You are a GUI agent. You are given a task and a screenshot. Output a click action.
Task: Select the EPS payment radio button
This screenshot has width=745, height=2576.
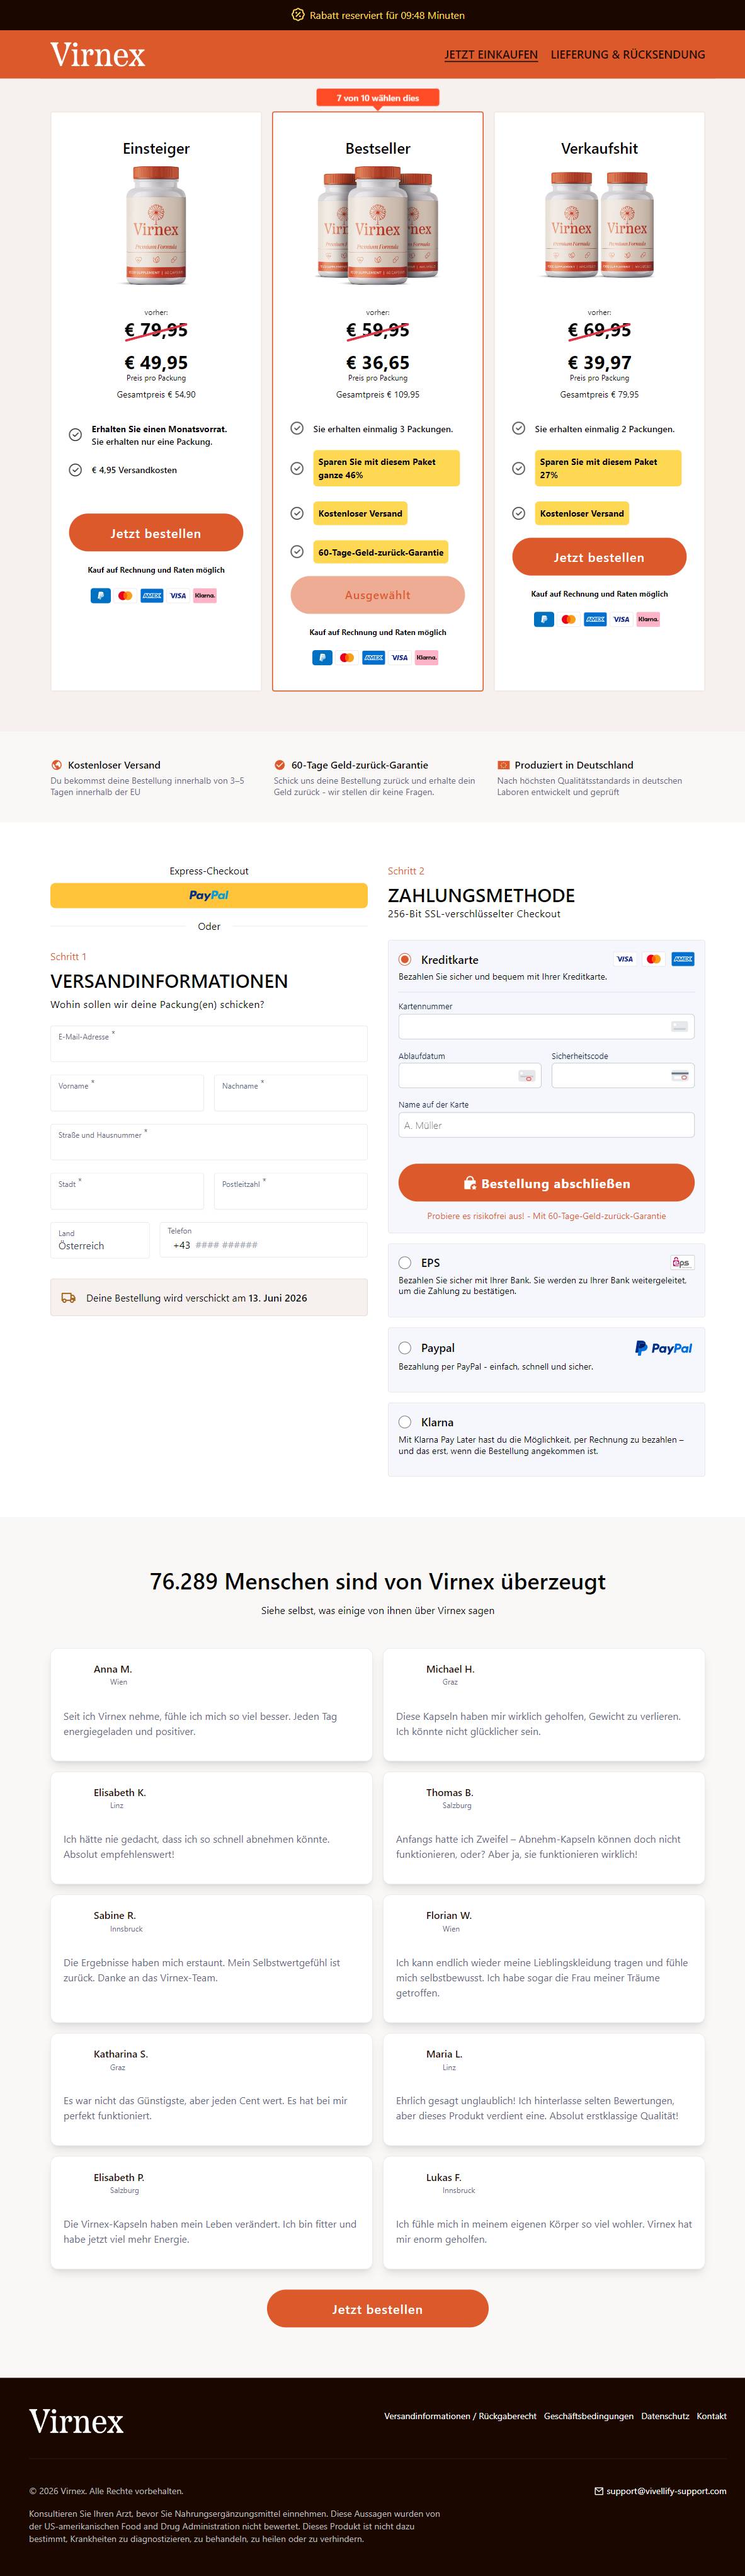click(x=405, y=1262)
